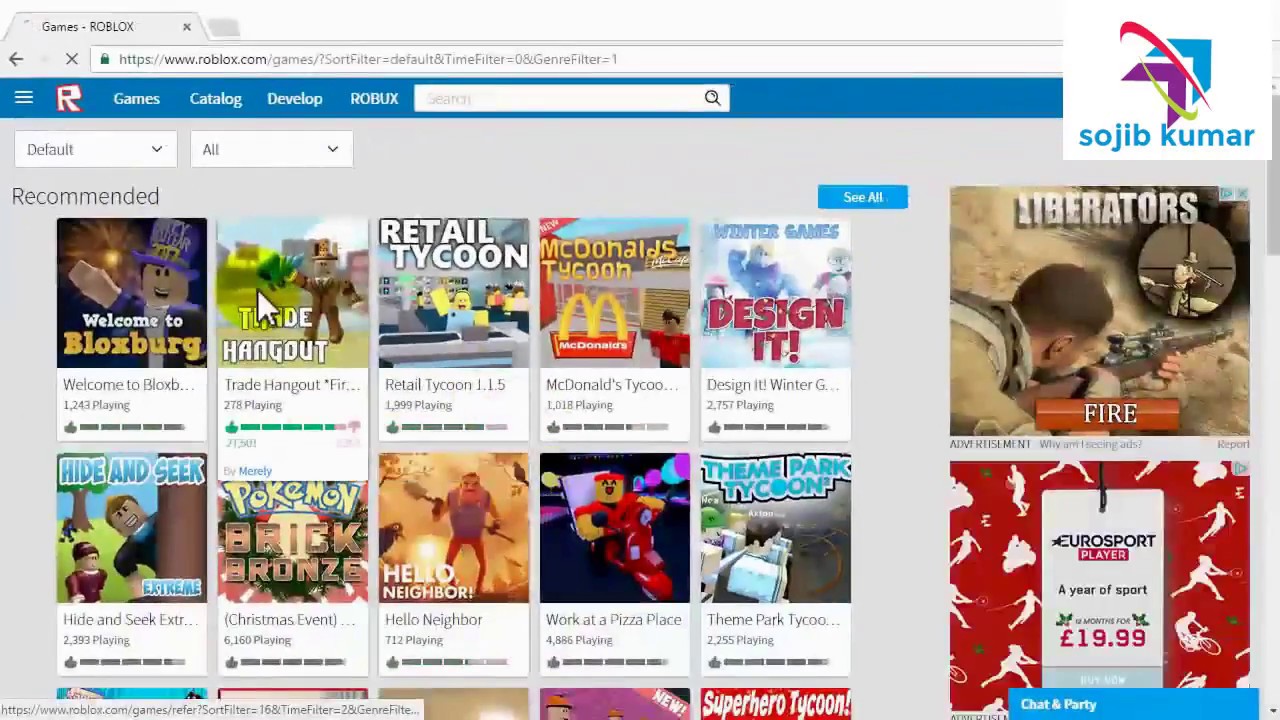Click thumbs-up icon under Retail Tycoon
This screenshot has height=720, width=1280.
[x=392, y=427]
